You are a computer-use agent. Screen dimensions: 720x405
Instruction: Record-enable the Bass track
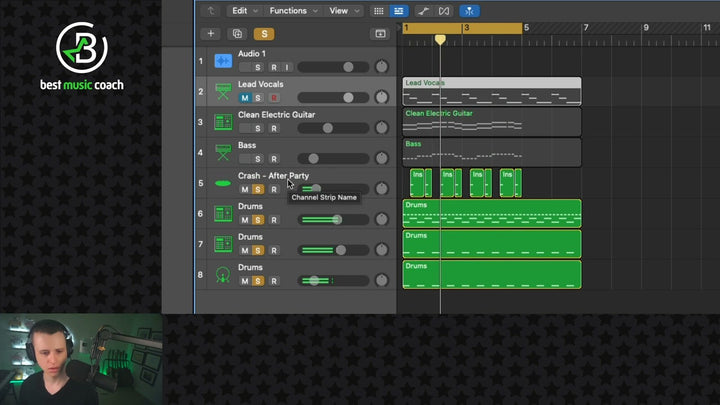274,159
